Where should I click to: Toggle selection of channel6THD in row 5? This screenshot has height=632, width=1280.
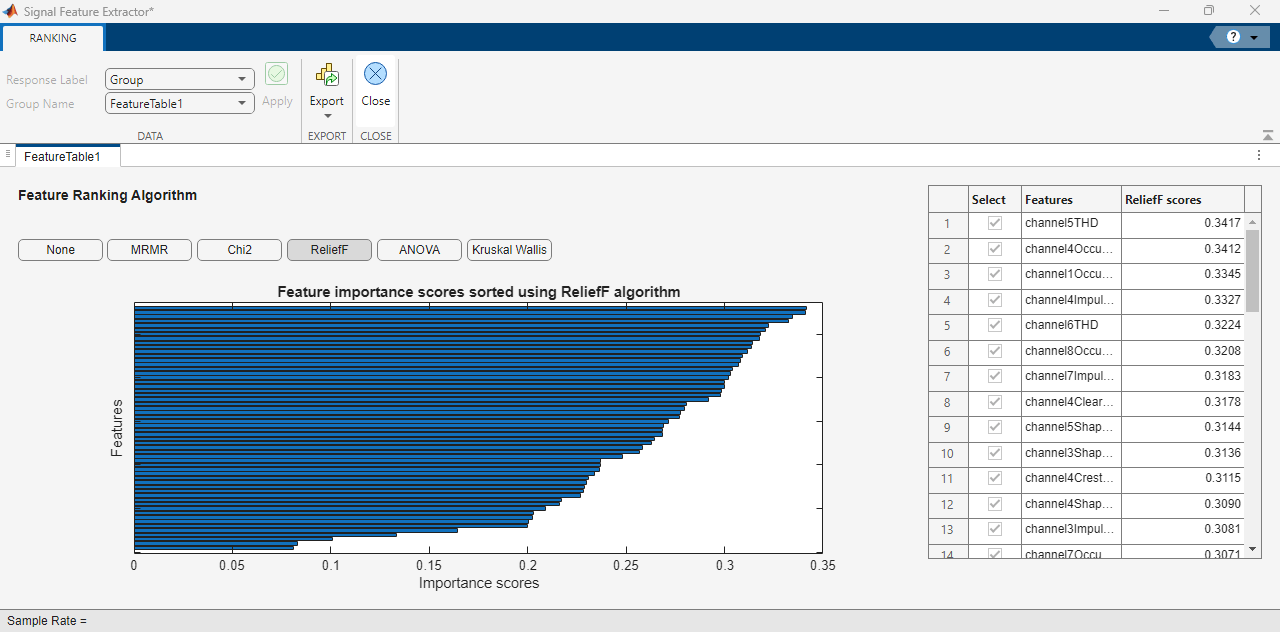[x=993, y=325]
